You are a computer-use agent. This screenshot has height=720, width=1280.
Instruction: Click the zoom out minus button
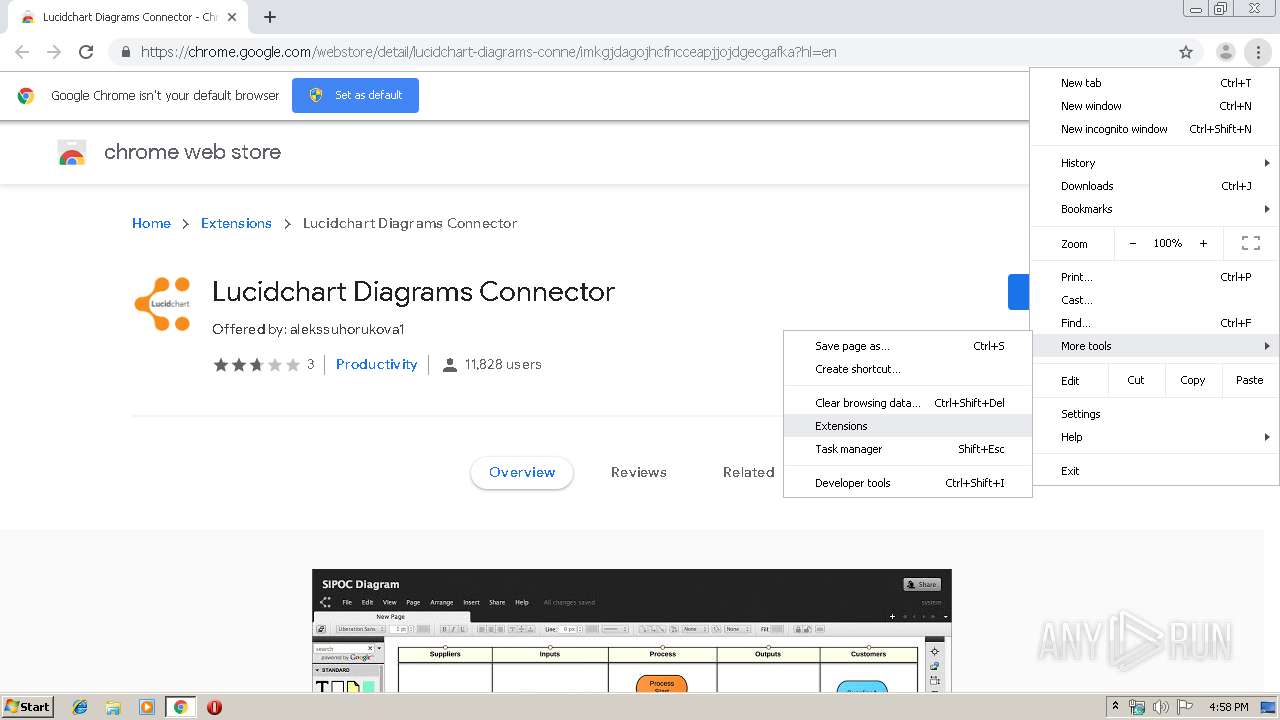point(1132,243)
